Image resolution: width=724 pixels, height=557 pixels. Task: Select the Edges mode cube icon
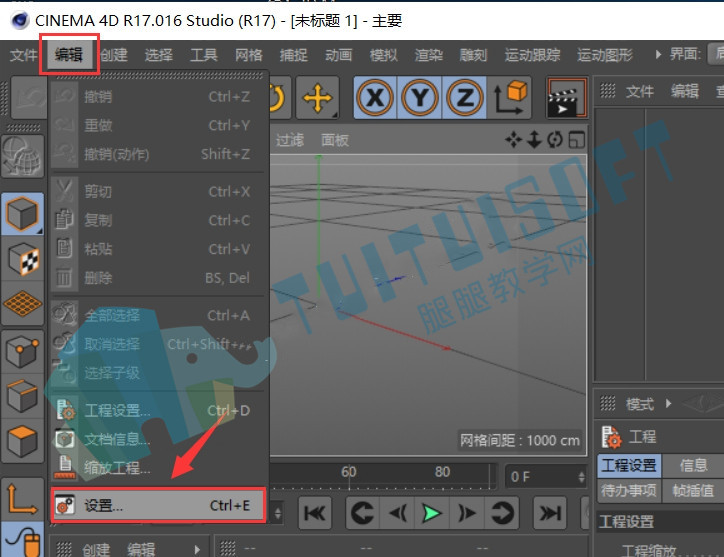coord(22,396)
